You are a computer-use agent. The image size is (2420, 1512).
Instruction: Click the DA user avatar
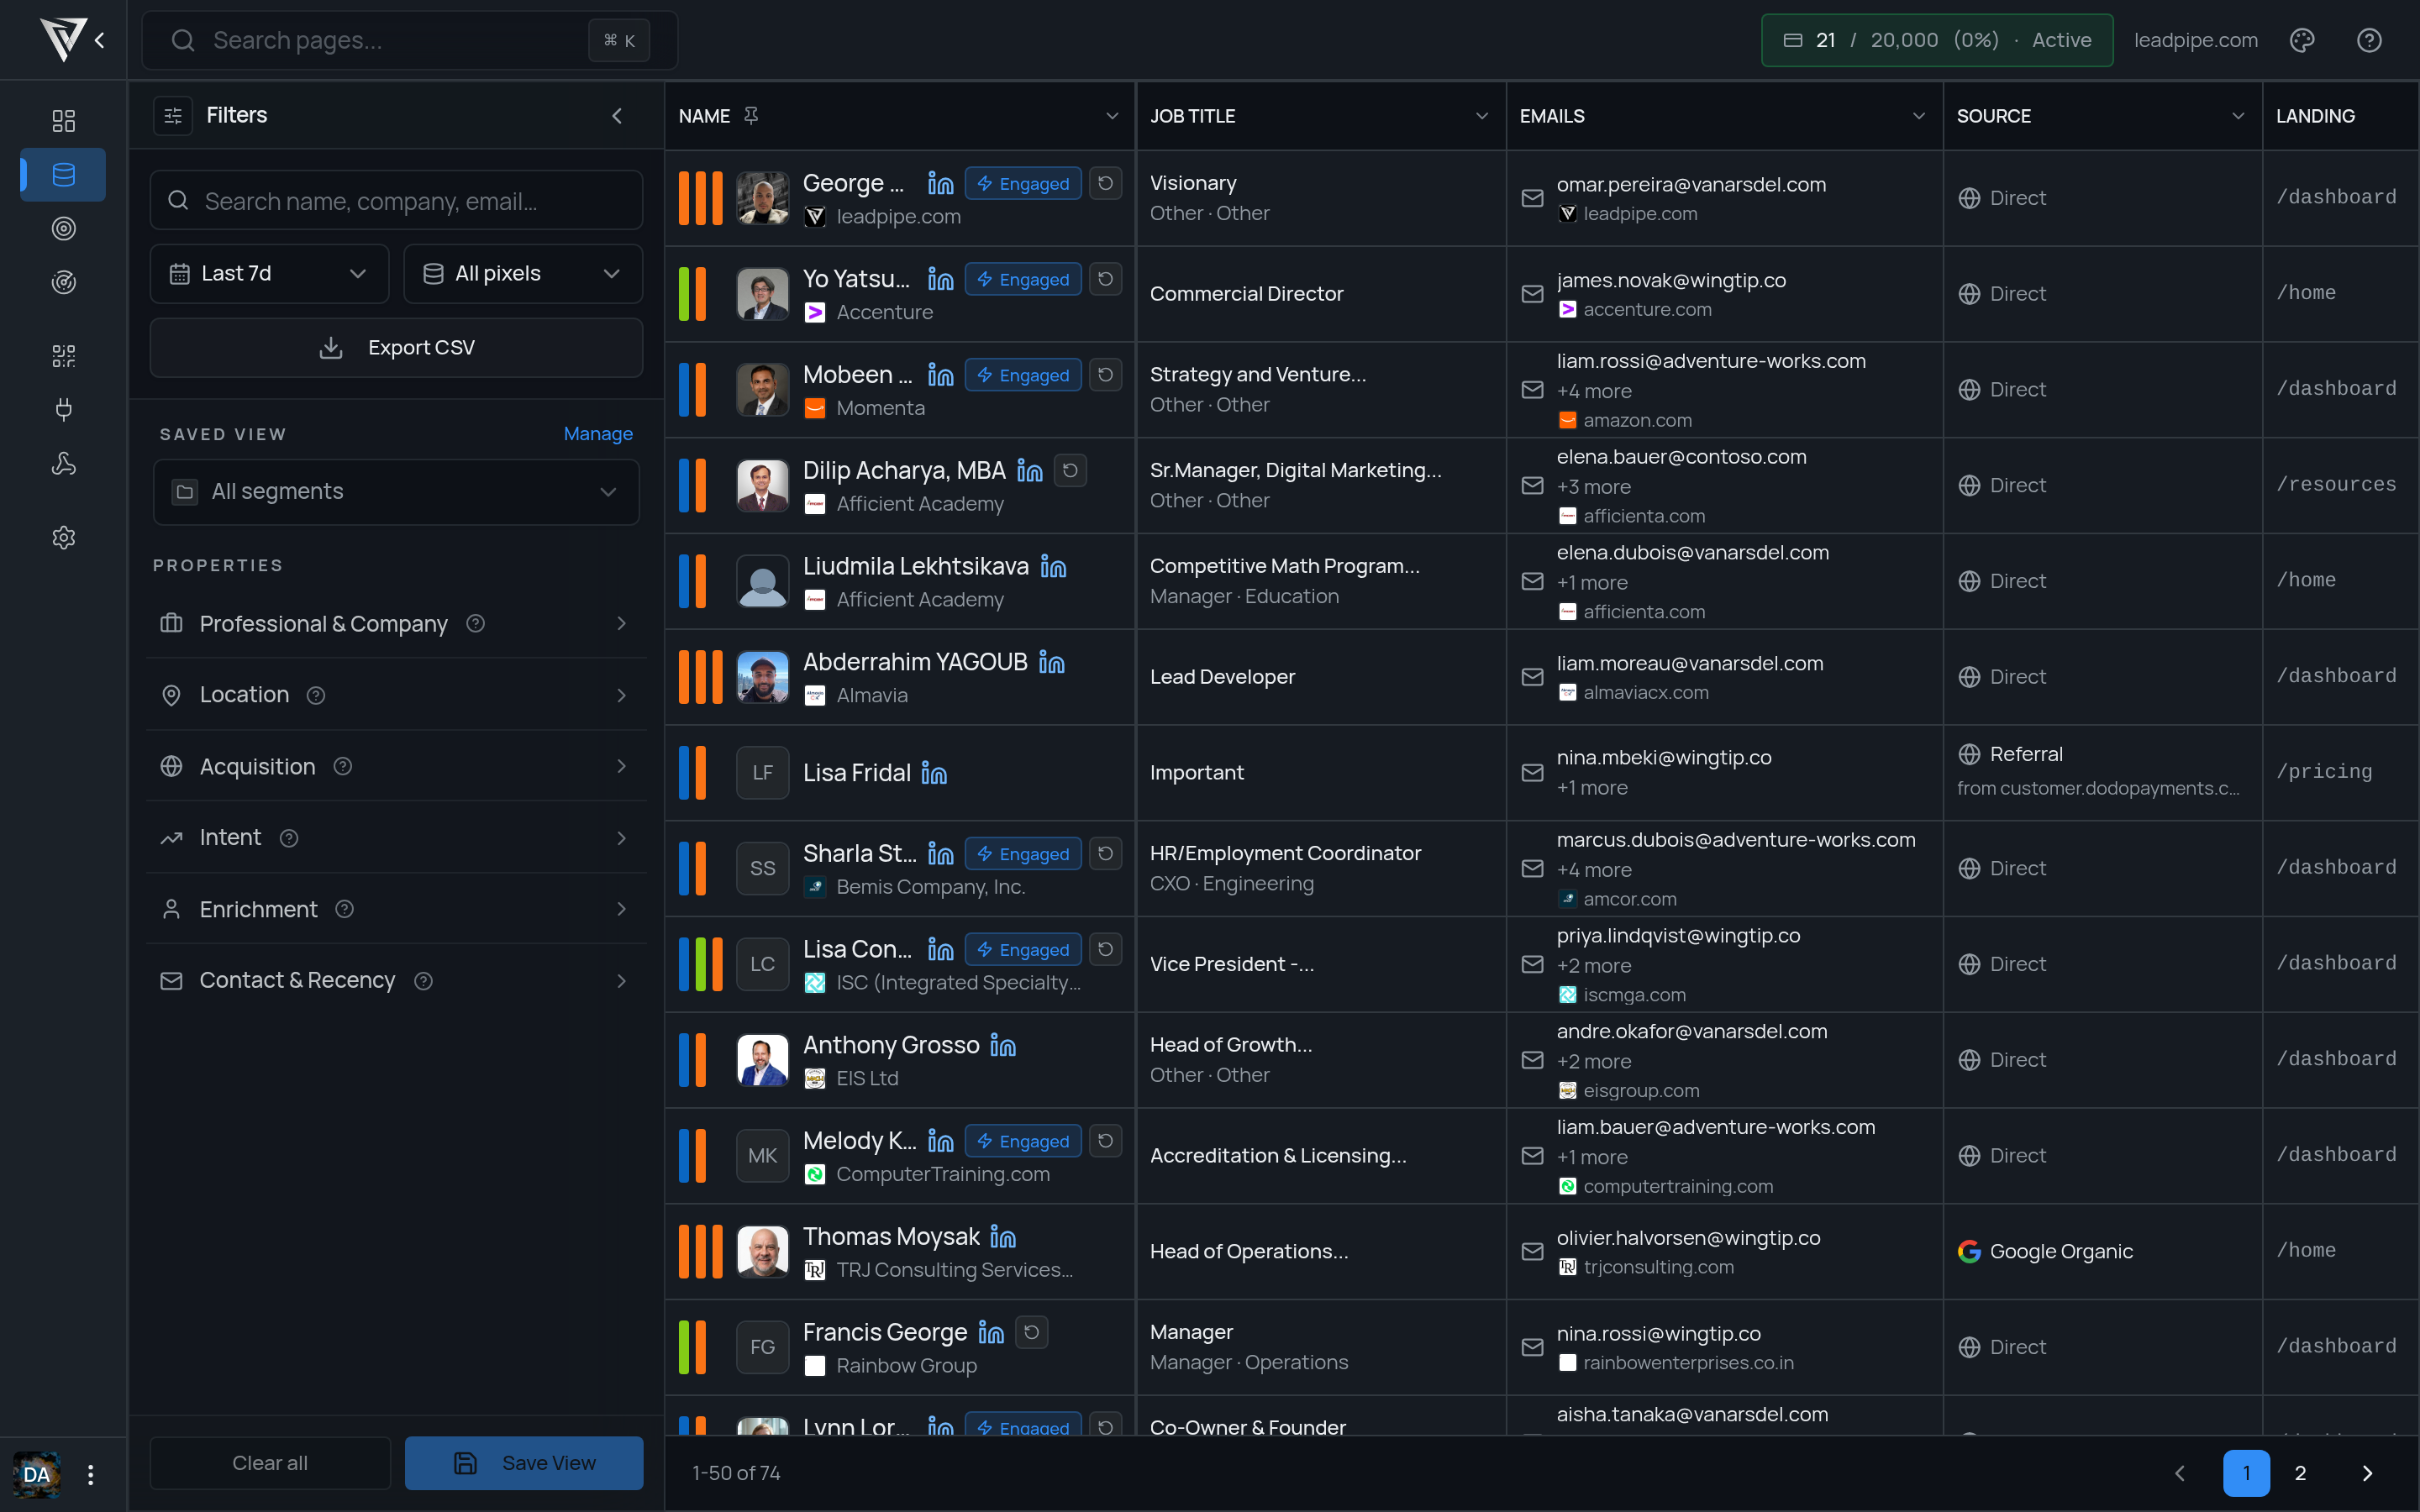tap(36, 1474)
